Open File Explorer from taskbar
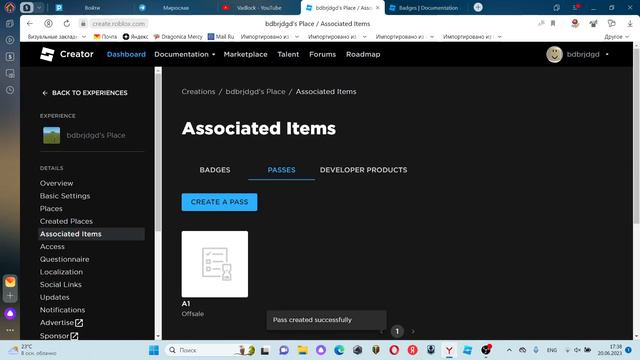The image size is (640, 360). point(302,350)
